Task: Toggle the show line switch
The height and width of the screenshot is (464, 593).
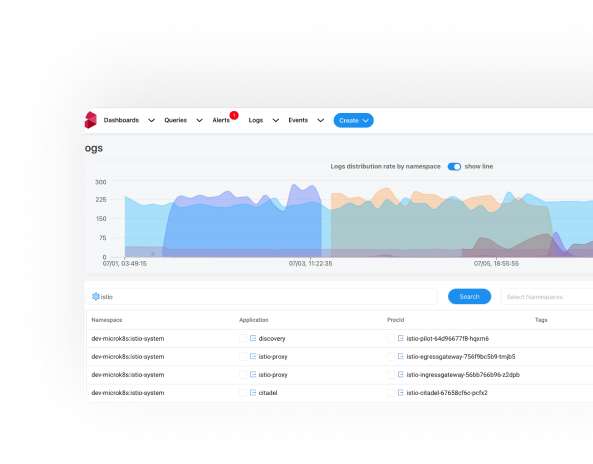Action: click(x=454, y=166)
